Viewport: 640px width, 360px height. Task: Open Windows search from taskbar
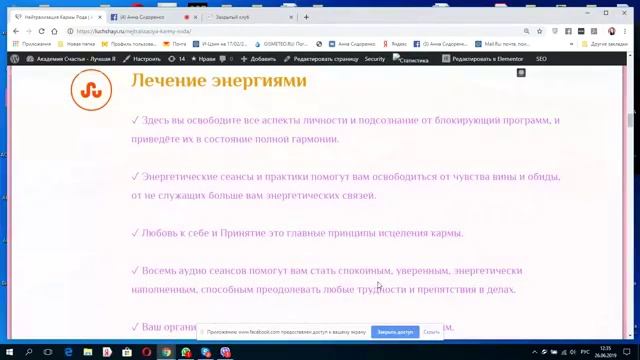29,352
